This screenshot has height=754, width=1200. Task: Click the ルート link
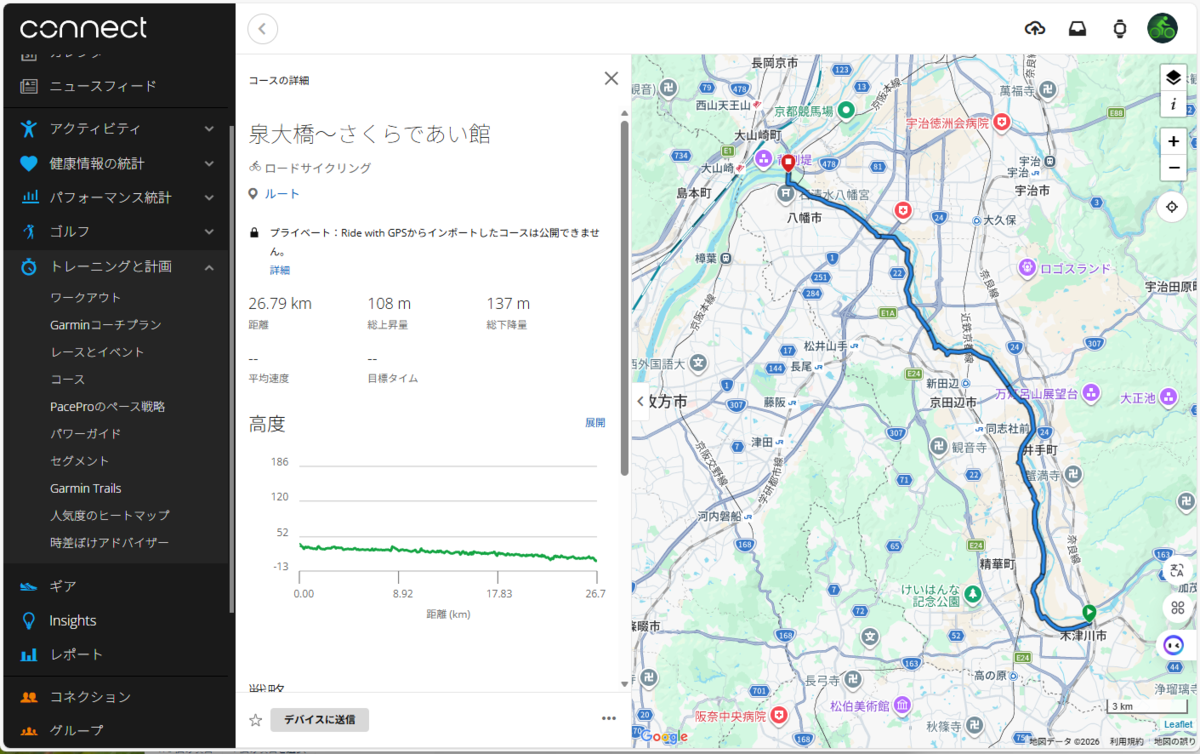282,194
